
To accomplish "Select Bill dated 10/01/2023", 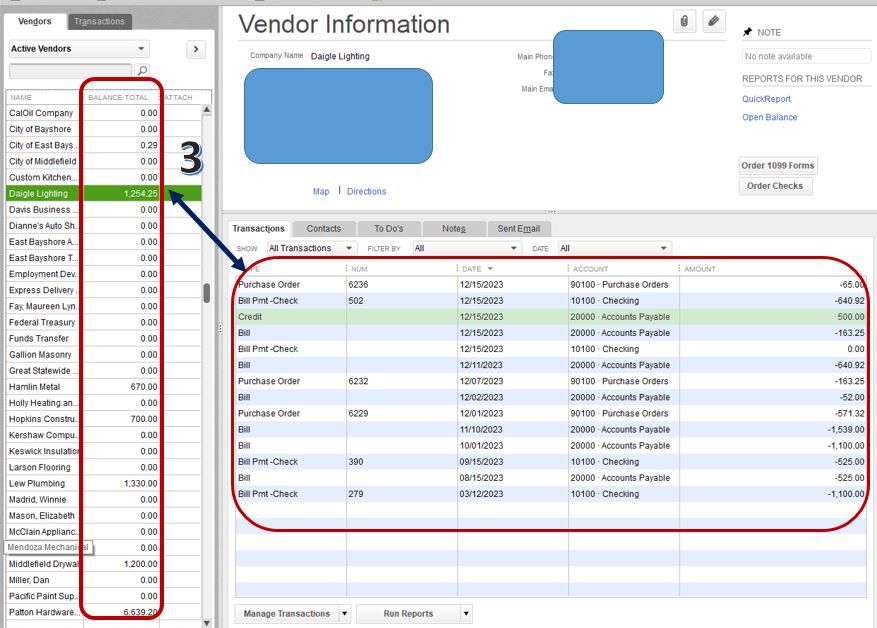I will coord(551,446).
